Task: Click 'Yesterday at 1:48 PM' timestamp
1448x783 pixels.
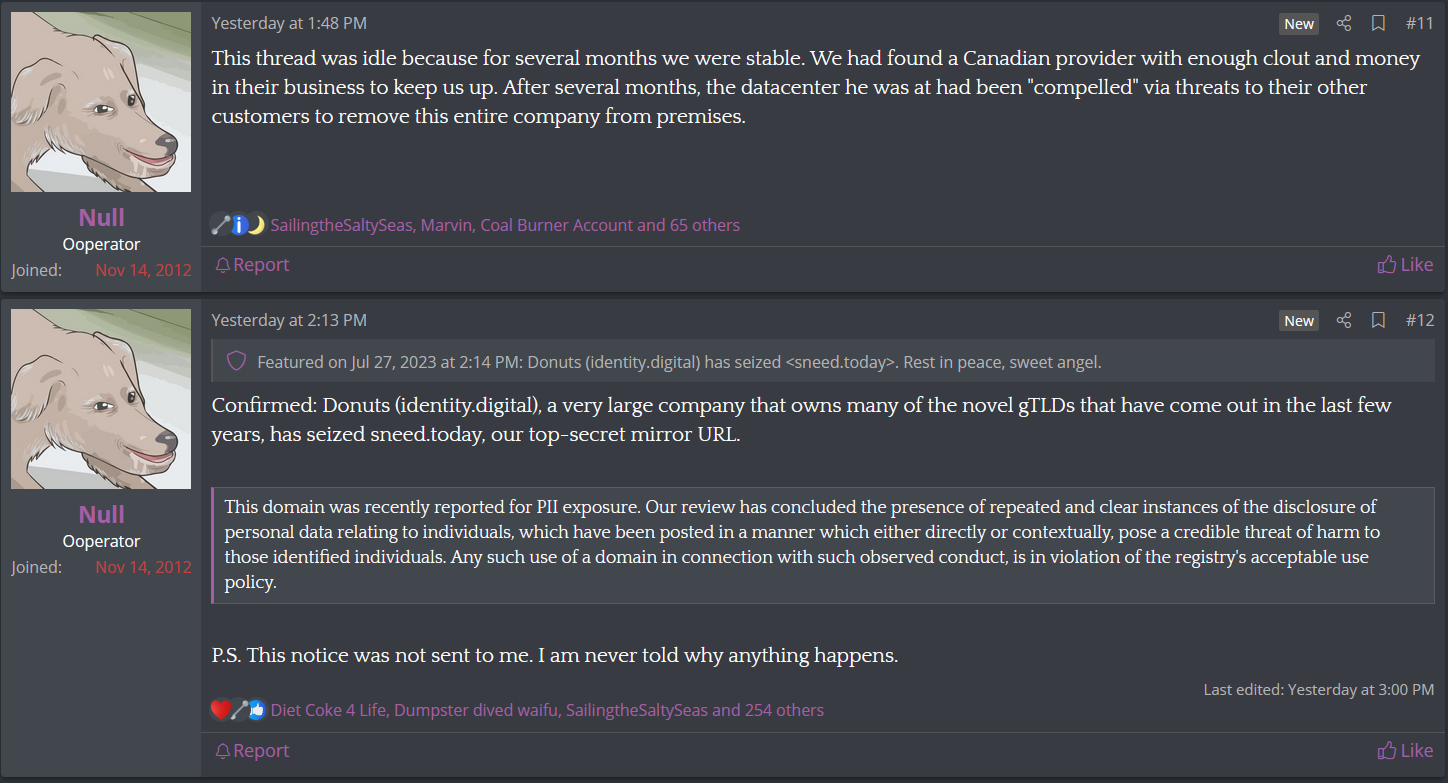Action: click(x=289, y=23)
